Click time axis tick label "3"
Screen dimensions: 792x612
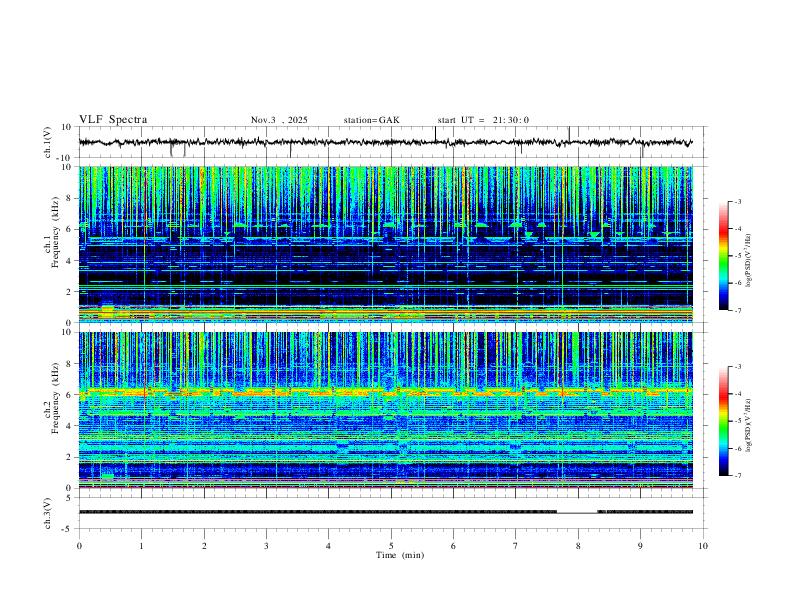[266, 546]
